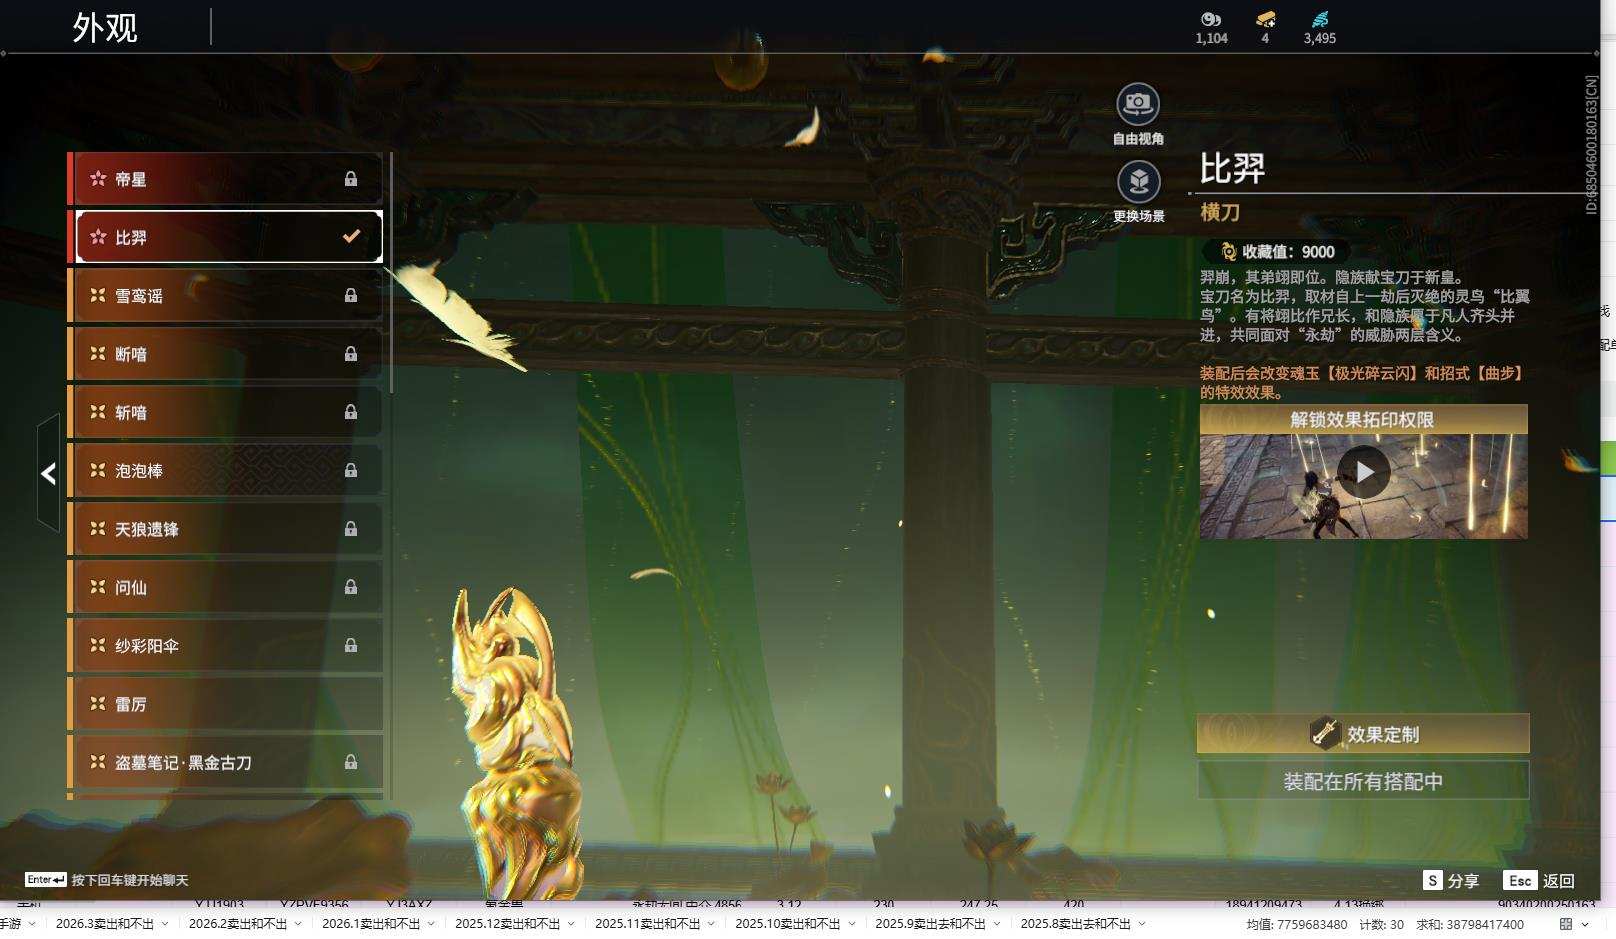The height and width of the screenshot is (939, 1616).
Task: Click the lock icon on 斩喑 row
Action: click(x=351, y=412)
